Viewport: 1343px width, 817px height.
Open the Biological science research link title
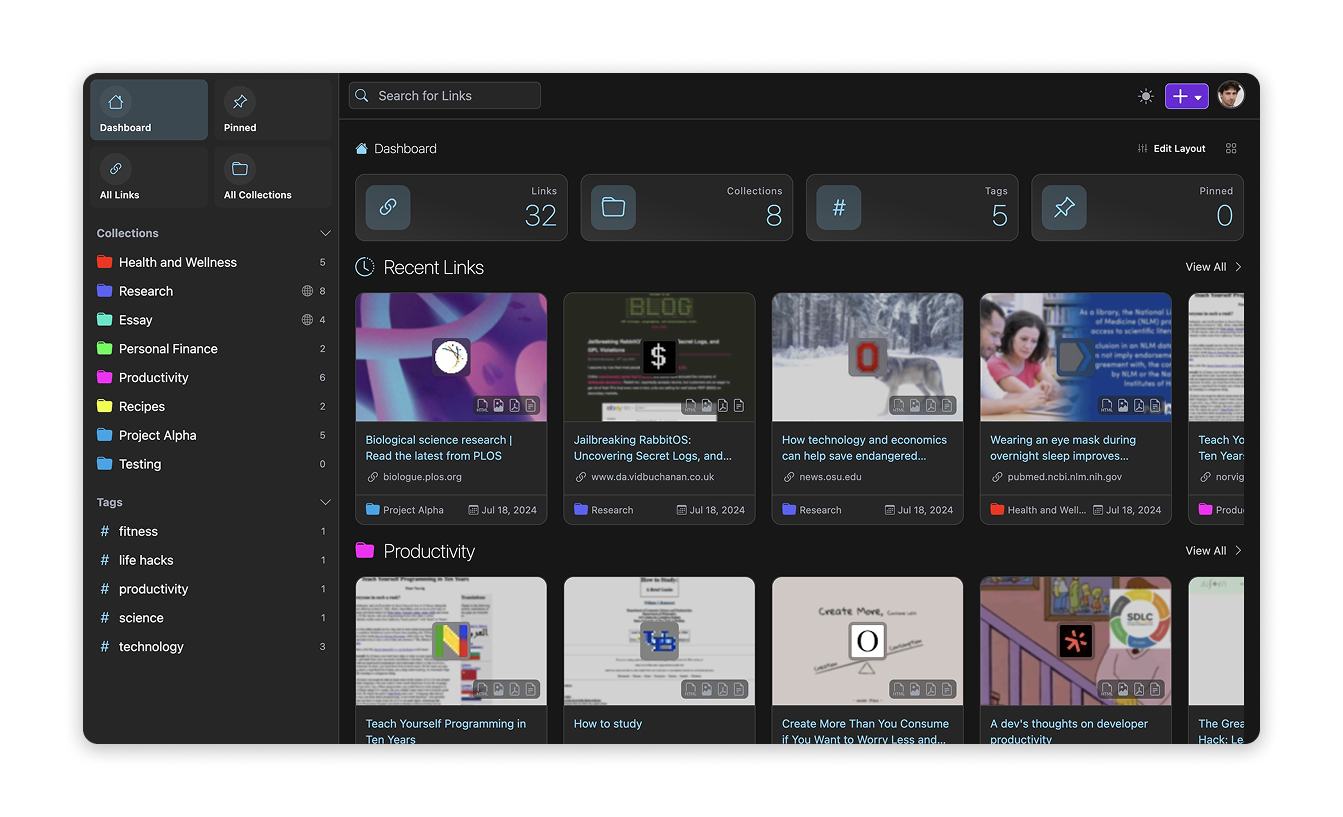439,448
